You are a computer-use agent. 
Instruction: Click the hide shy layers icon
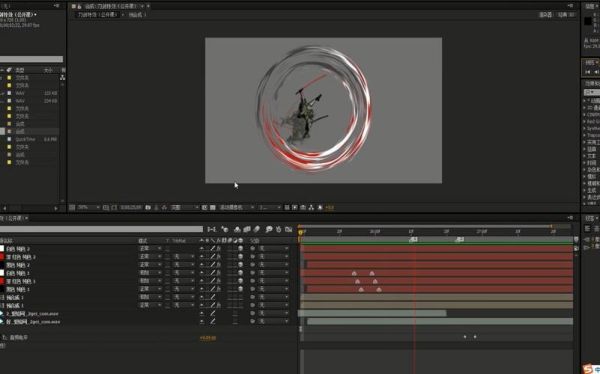237,229
